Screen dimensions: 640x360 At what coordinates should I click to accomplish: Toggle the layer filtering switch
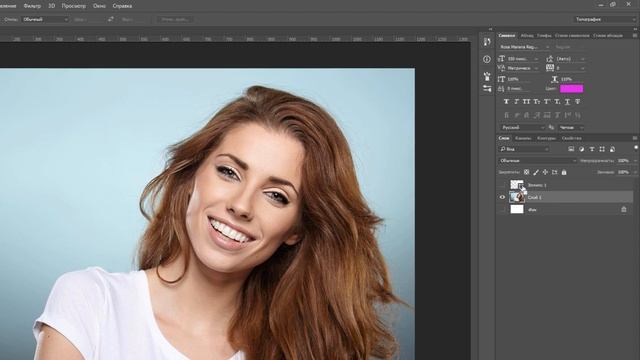tap(636, 148)
